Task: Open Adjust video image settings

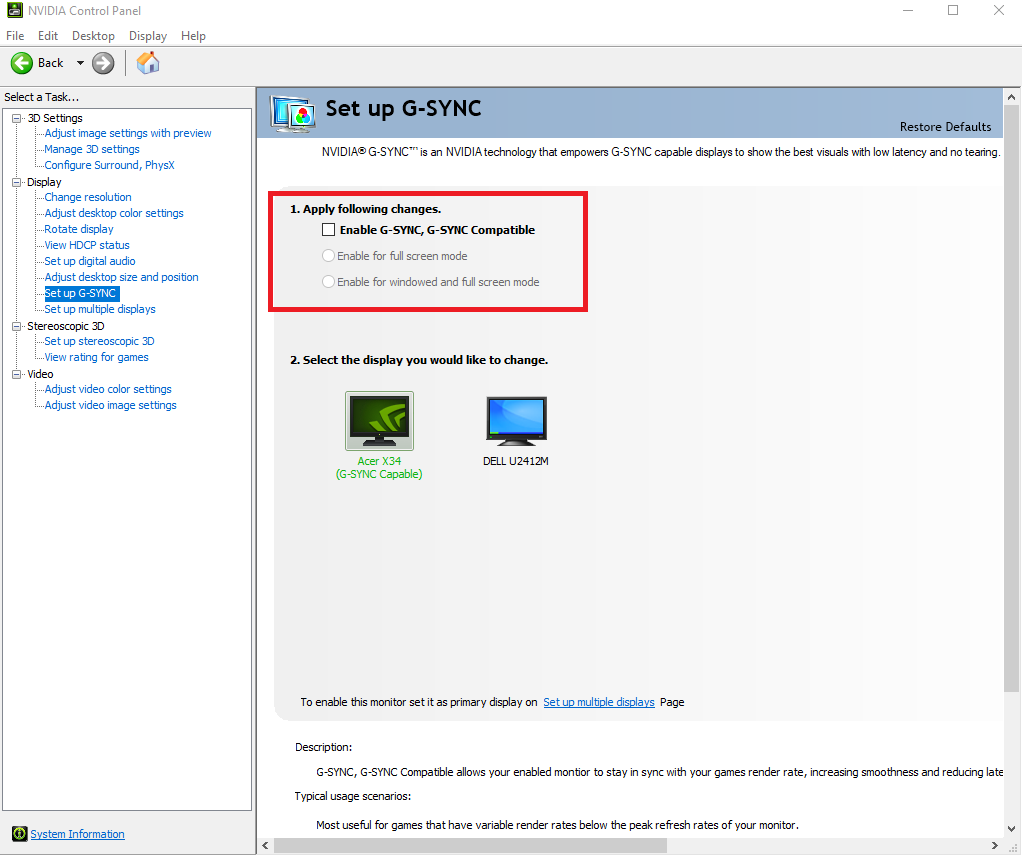Action: click(110, 405)
